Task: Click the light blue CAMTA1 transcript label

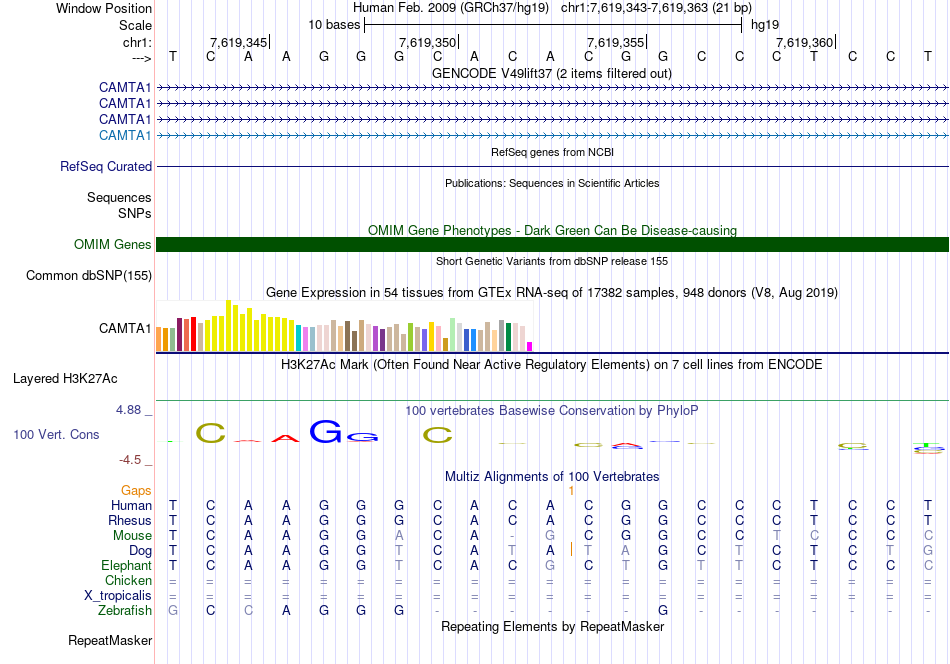Action: point(125,135)
